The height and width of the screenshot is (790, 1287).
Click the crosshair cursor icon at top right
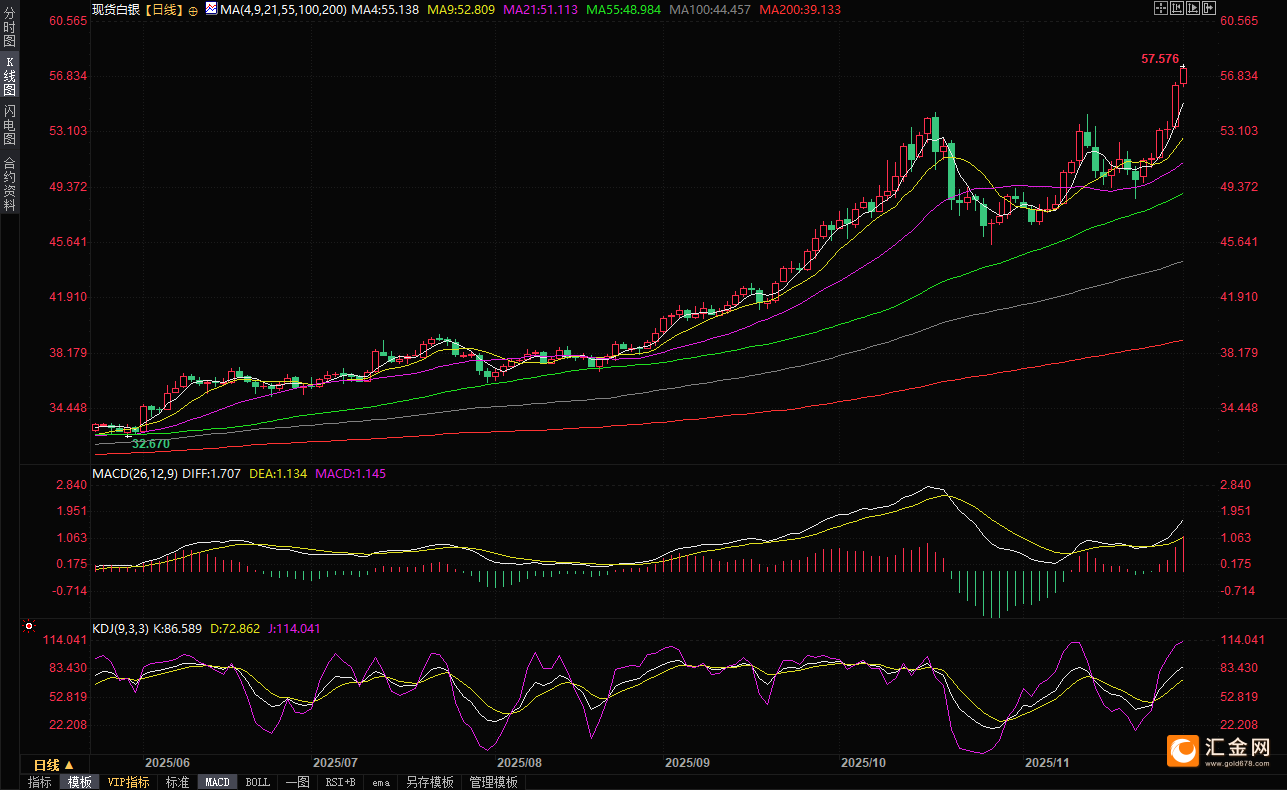pyautogui.click(x=1161, y=9)
